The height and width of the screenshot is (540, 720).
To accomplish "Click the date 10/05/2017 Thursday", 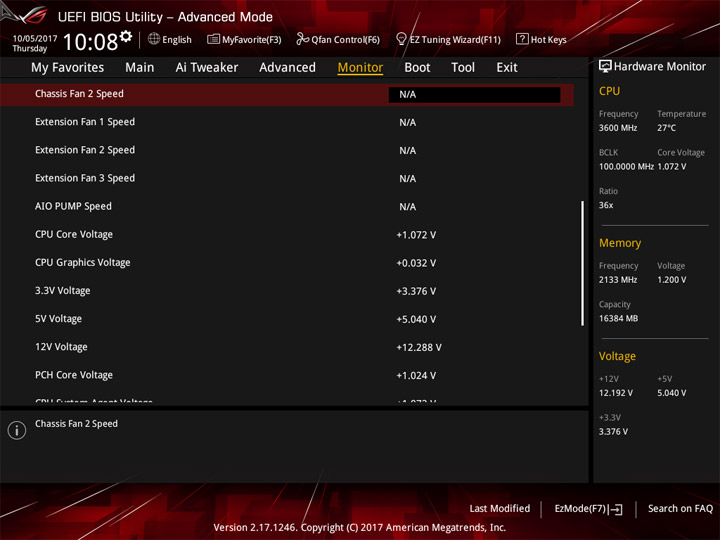I will coord(34,44).
